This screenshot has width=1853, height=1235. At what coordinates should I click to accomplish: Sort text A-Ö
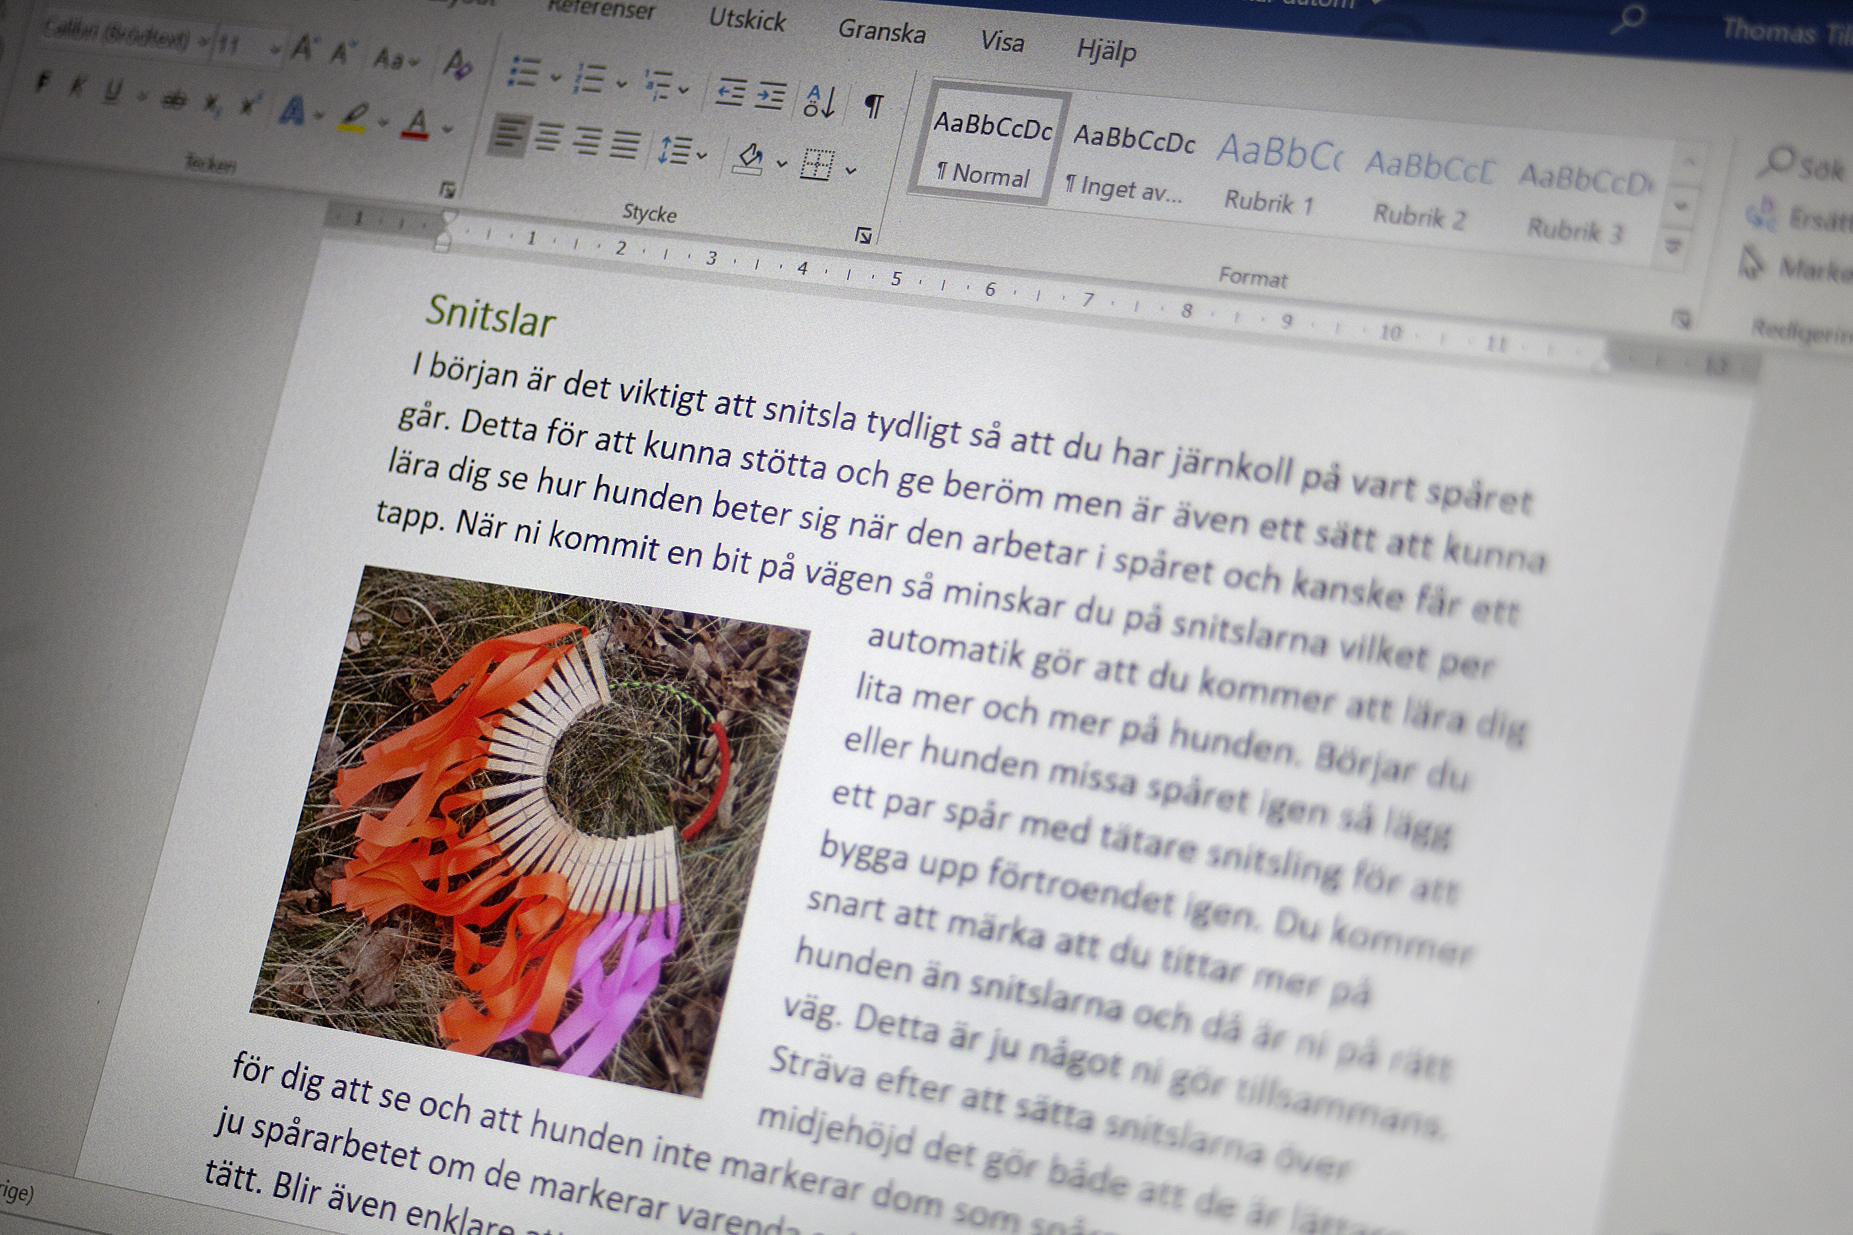[x=818, y=100]
